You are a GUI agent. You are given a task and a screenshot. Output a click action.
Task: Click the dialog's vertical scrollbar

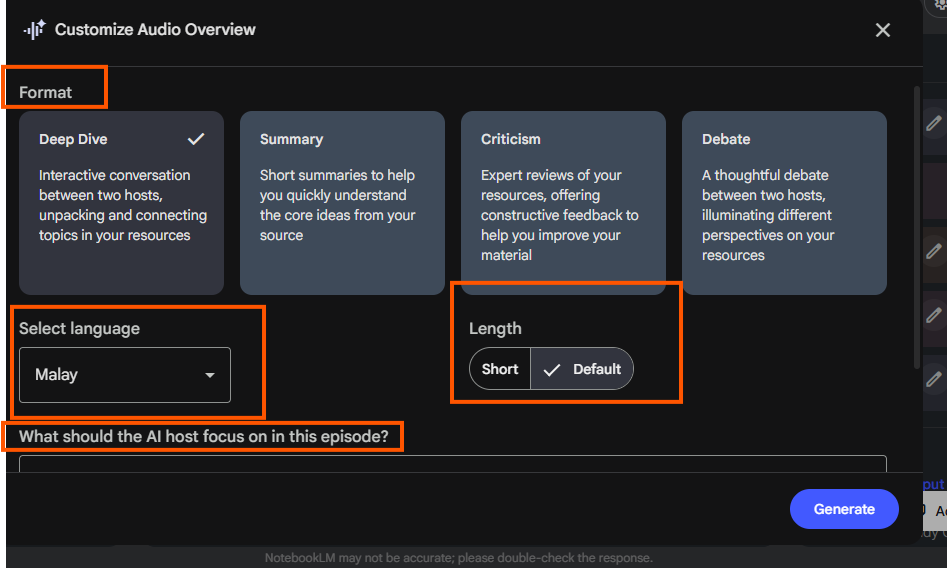point(917,225)
